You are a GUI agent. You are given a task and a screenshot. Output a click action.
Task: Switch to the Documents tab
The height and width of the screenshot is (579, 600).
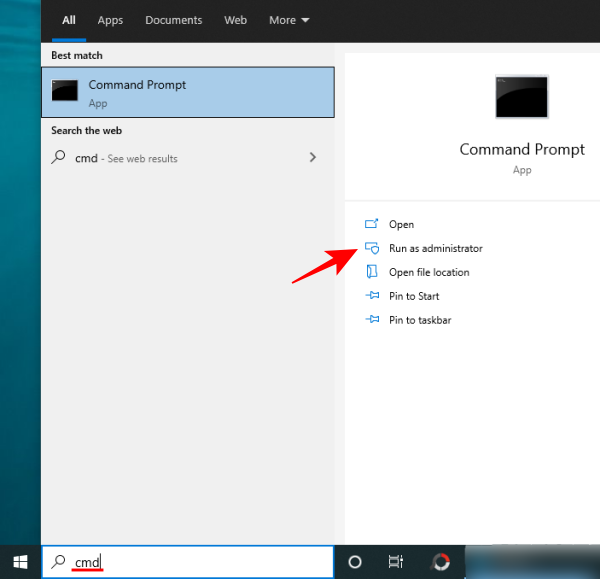[x=174, y=20]
